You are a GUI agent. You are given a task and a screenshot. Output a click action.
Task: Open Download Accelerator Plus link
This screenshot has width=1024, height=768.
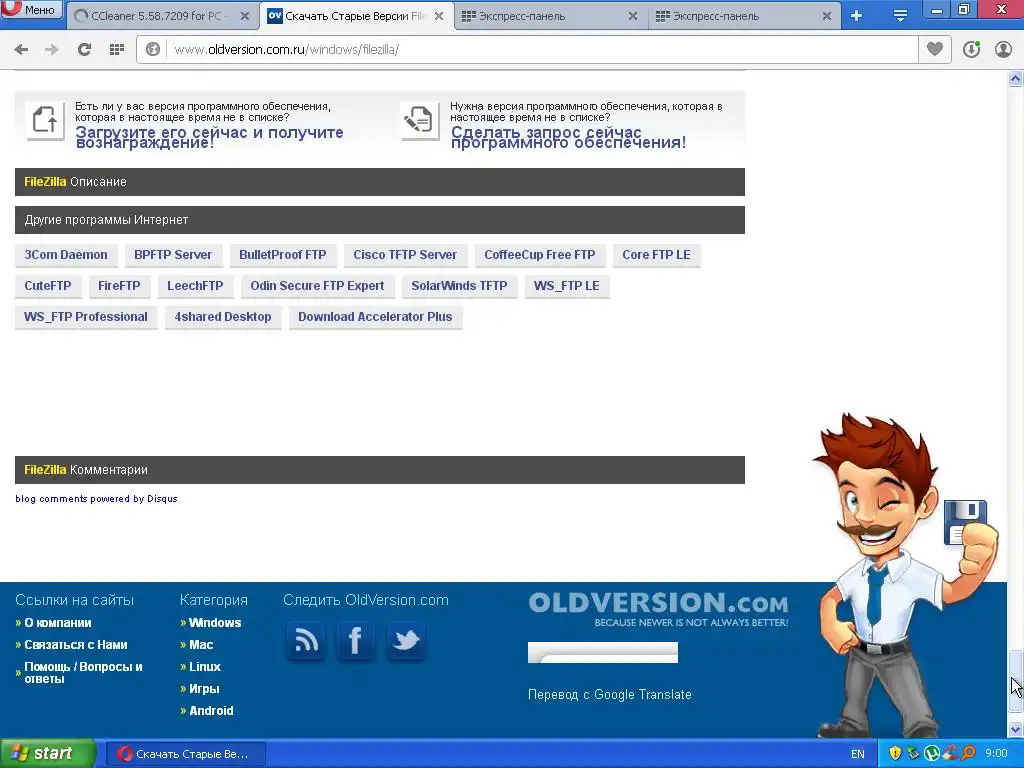point(375,317)
